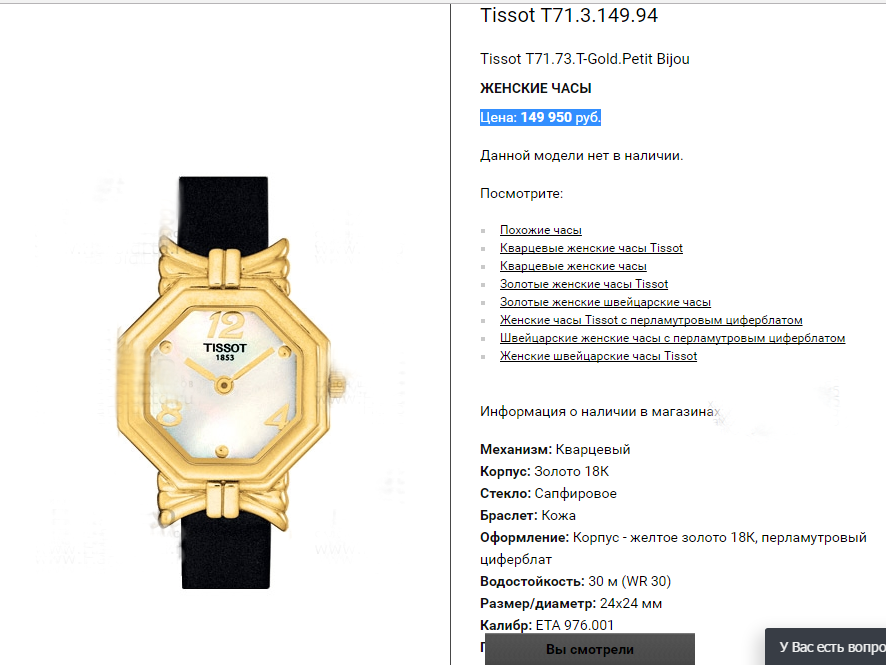
Task: Open the 'Кварцевые женские часы' link
Action: pos(573,266)
